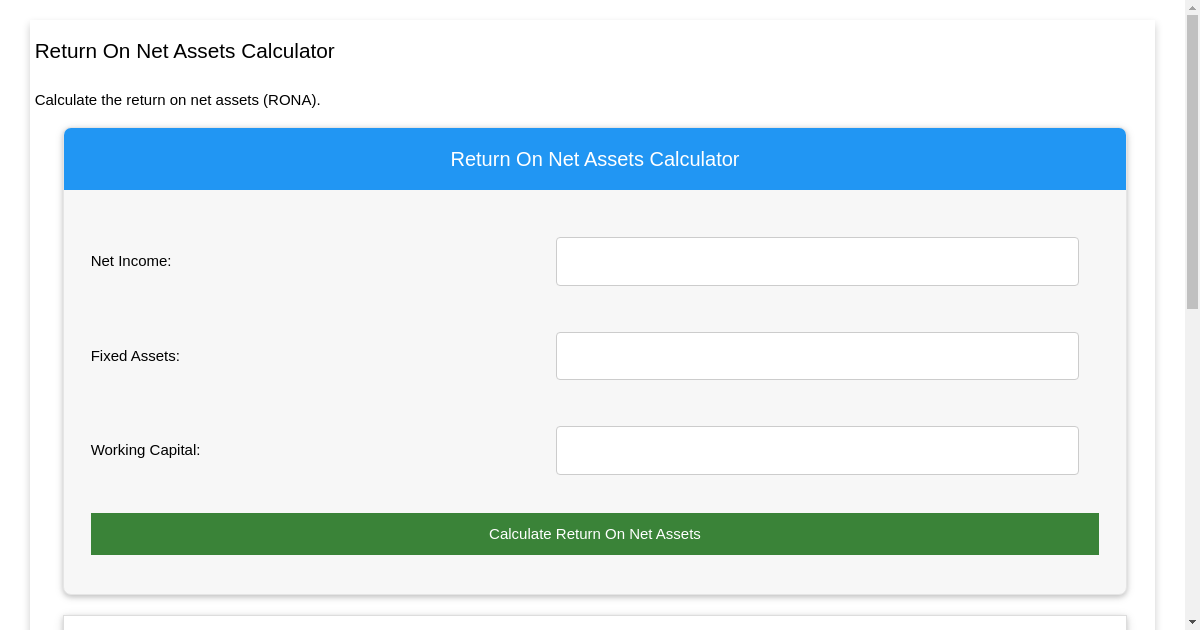The image size is (1200, 630).
Task: Select the Net Income field to enter income
Action: coord(817,261)
